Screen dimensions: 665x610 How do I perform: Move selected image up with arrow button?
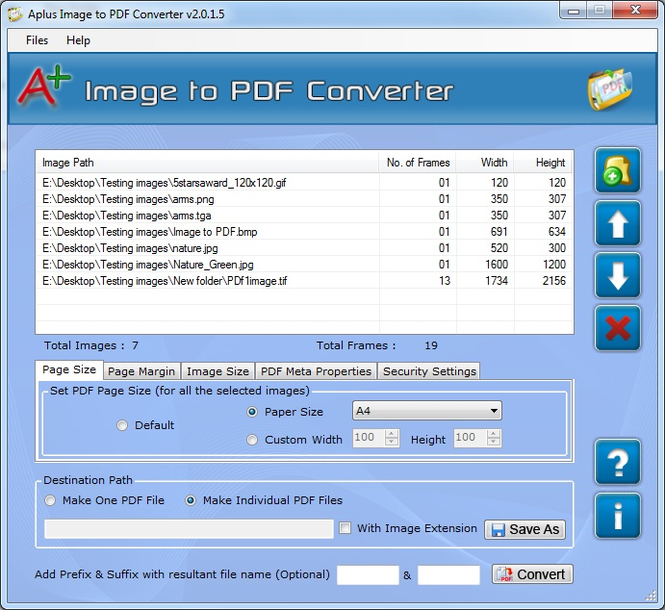click(x=618, y=224)
